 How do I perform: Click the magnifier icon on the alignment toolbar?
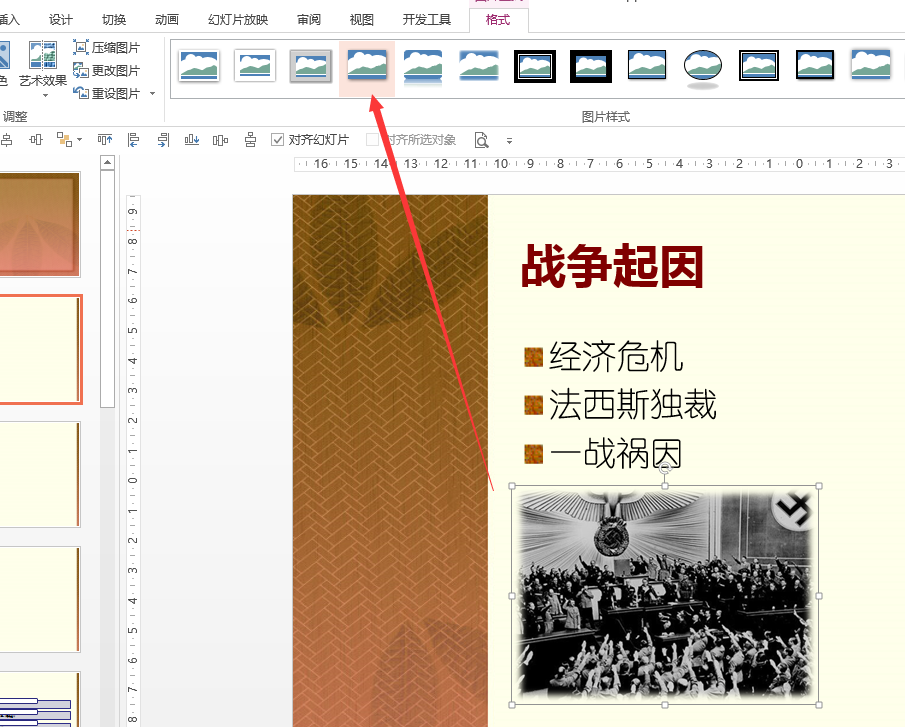[481, 140]
